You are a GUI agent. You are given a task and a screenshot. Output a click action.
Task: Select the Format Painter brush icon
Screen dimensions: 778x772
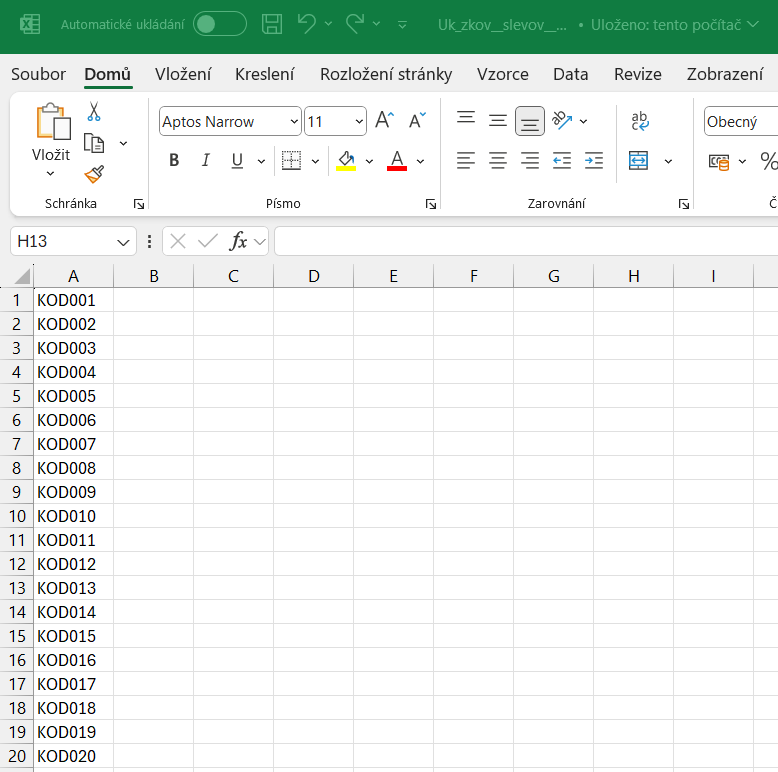click(94, 174)
